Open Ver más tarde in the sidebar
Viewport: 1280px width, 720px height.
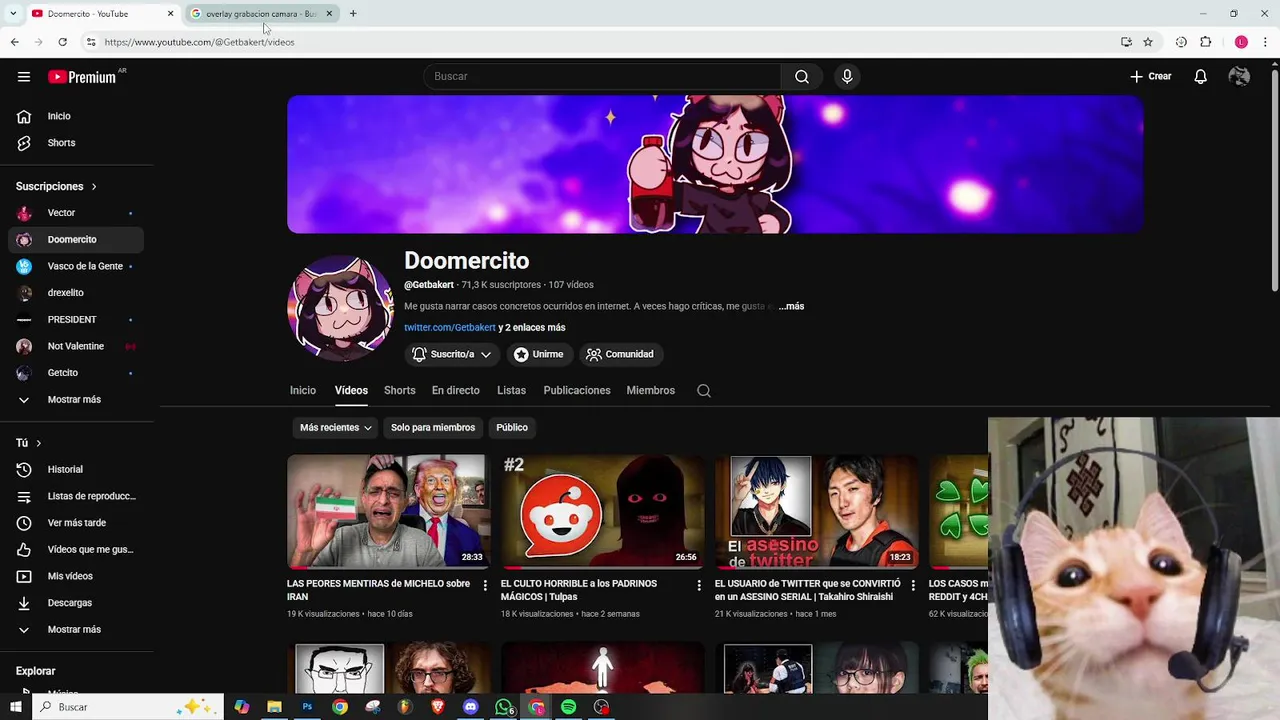pyautogui.click(x=76, y=523)
